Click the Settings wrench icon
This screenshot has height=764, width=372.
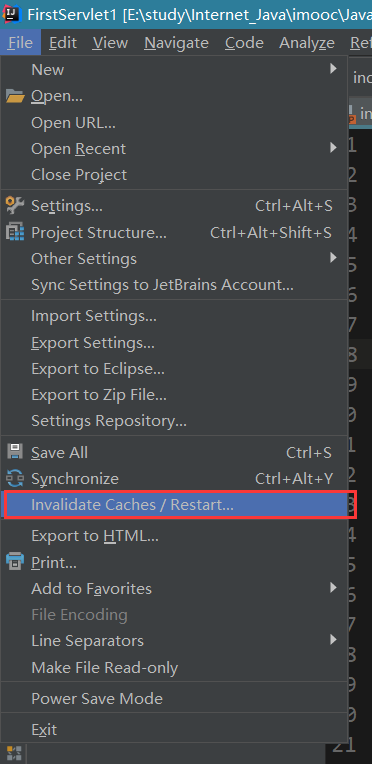pos(15,206)
